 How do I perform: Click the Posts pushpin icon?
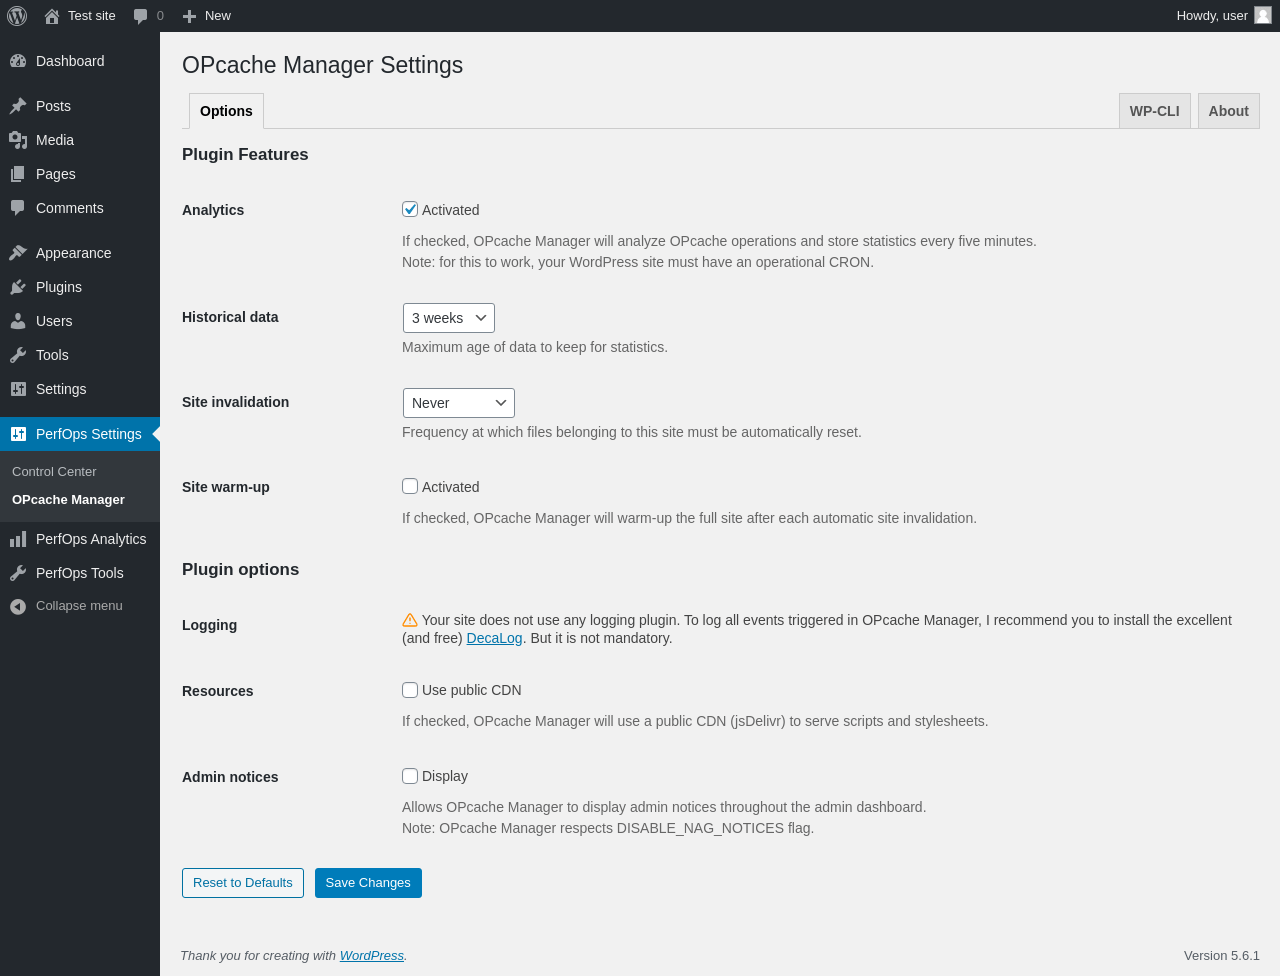(x=18, y=106)
